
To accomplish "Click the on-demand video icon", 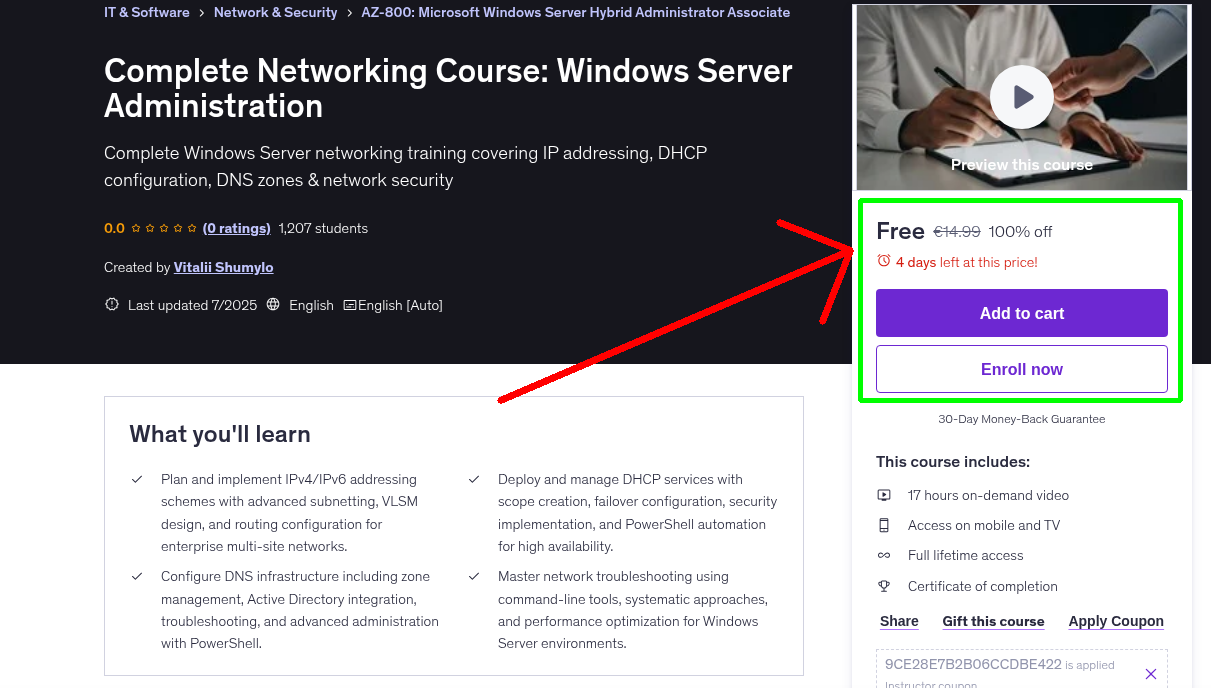I will [883, 494].
